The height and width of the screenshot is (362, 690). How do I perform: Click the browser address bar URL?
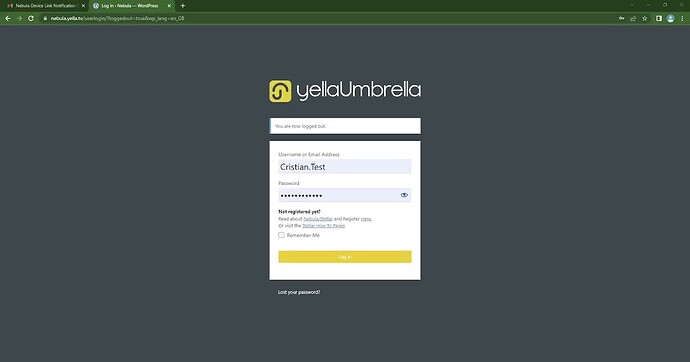tap(117, 18)
